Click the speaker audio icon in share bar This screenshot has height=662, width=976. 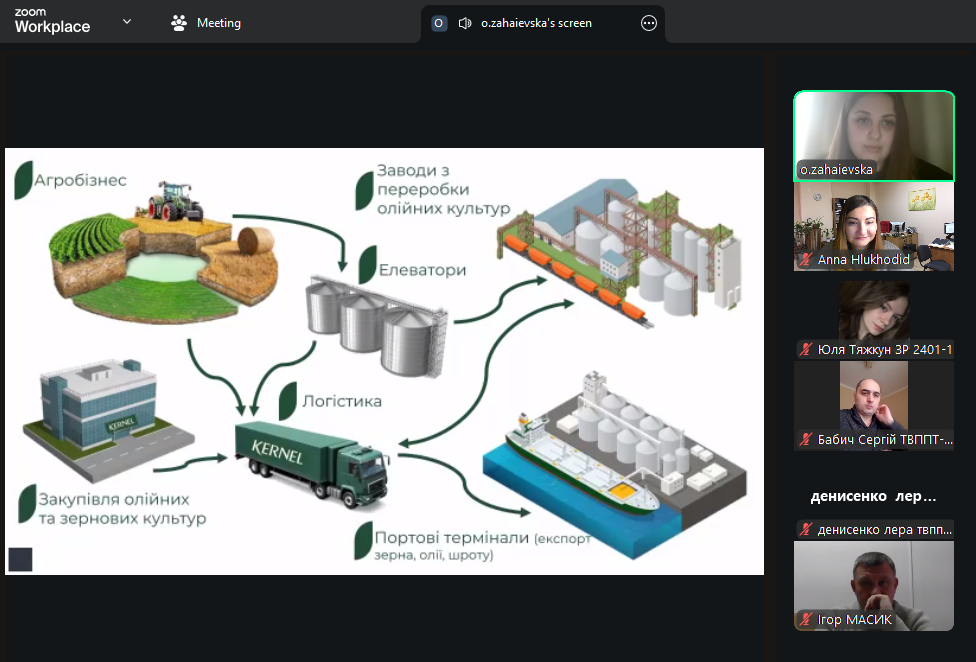(465, 23)
